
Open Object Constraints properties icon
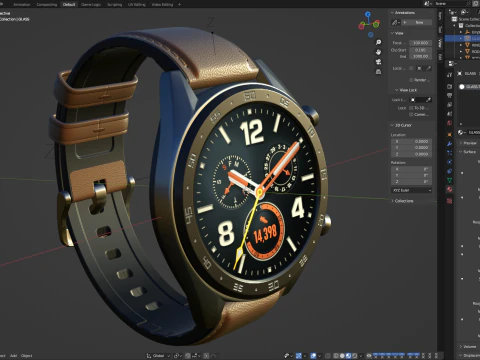click(x=450, y=171)
